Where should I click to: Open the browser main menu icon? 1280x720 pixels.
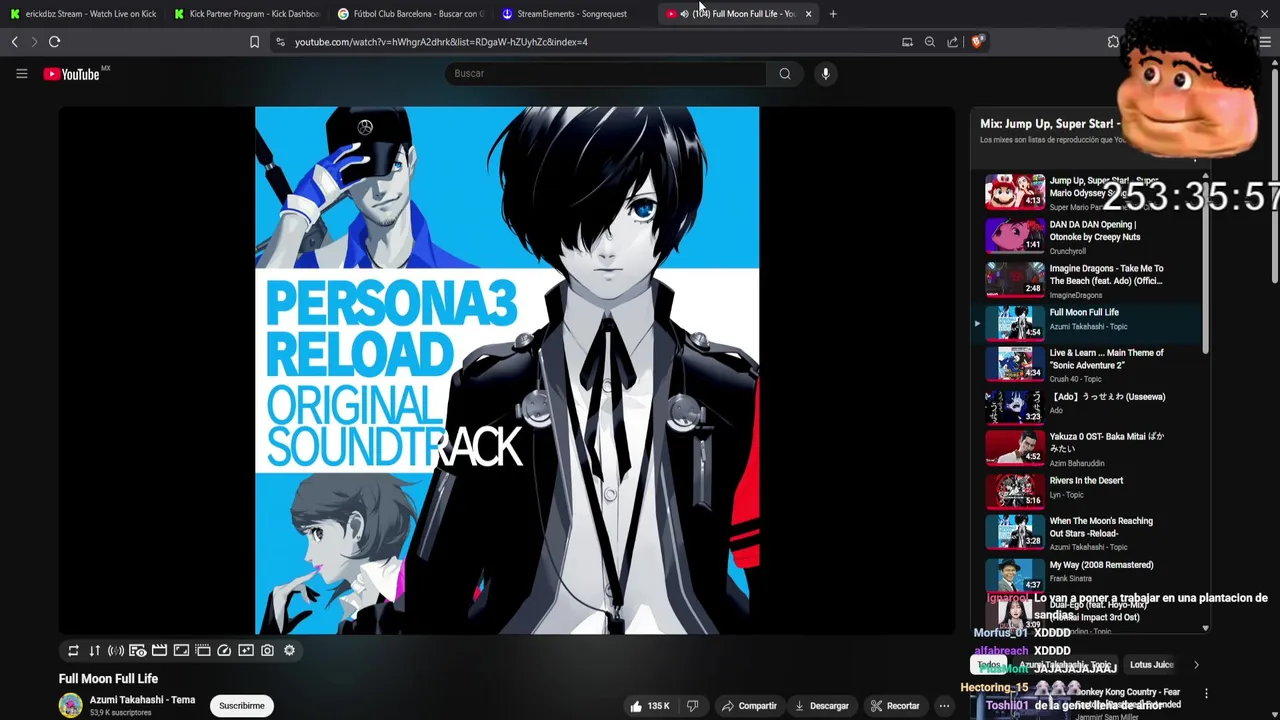(x=1265, y=42)
